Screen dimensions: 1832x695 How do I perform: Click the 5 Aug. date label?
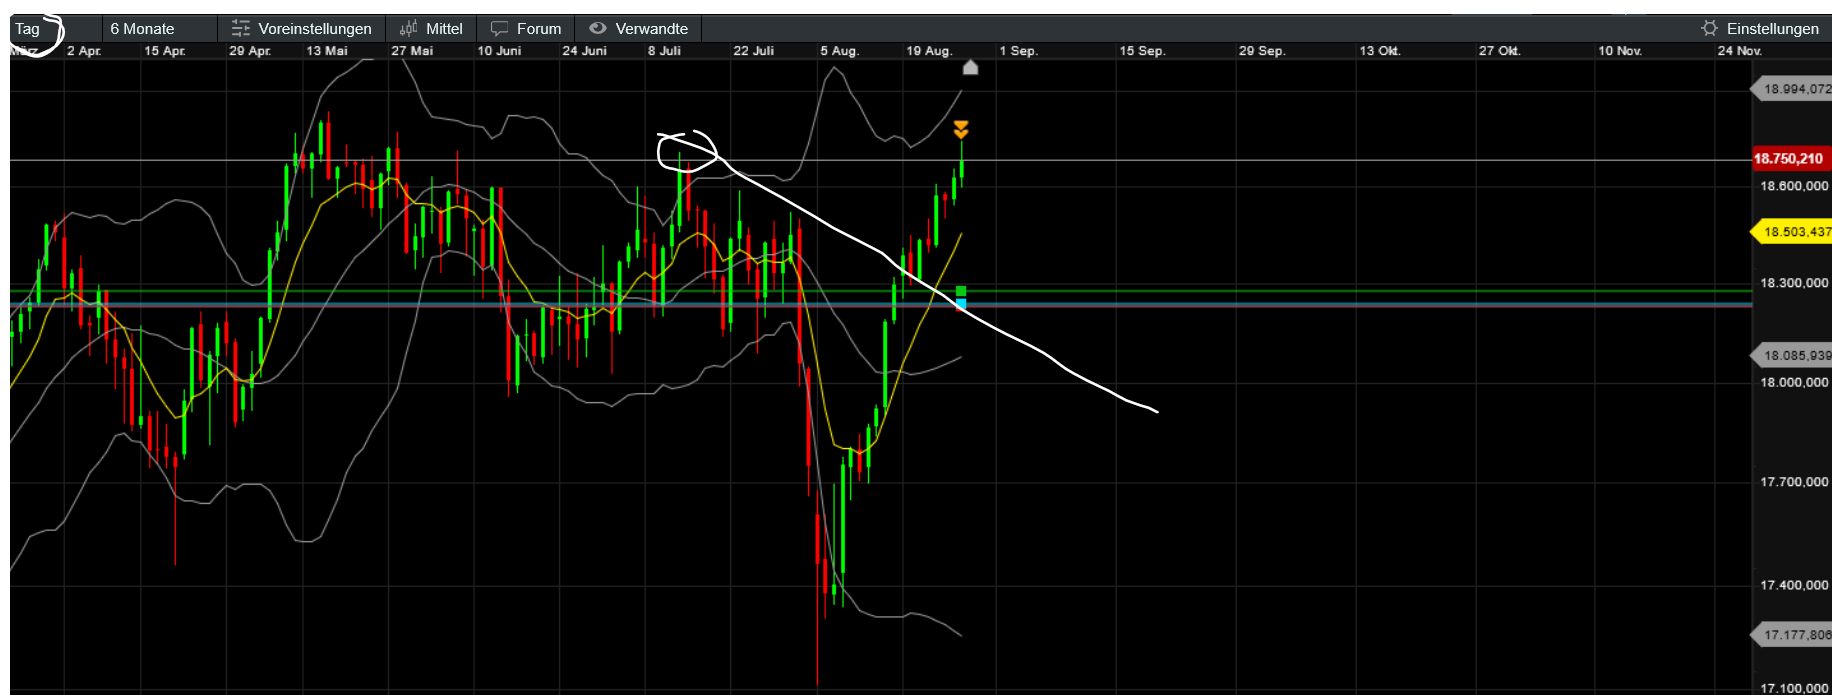(x=839, y=51)
